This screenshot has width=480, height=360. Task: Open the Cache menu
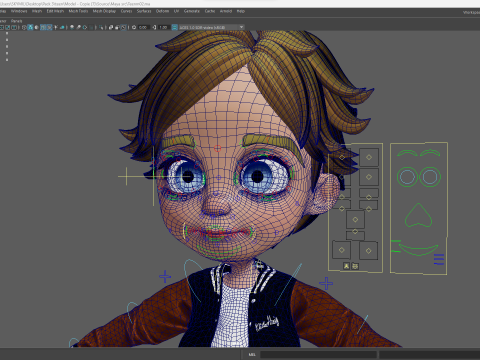point(210,11)
